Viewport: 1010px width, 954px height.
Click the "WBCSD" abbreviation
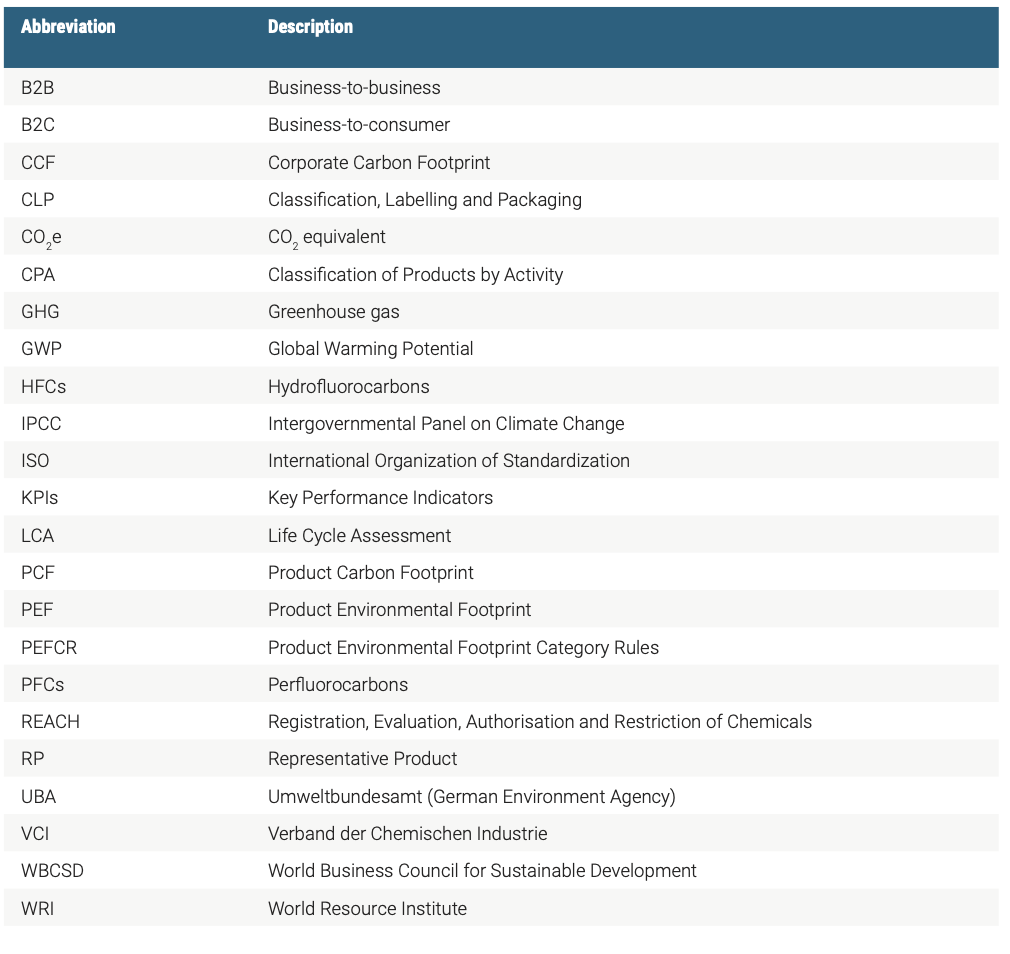click(x=52, y=871)
